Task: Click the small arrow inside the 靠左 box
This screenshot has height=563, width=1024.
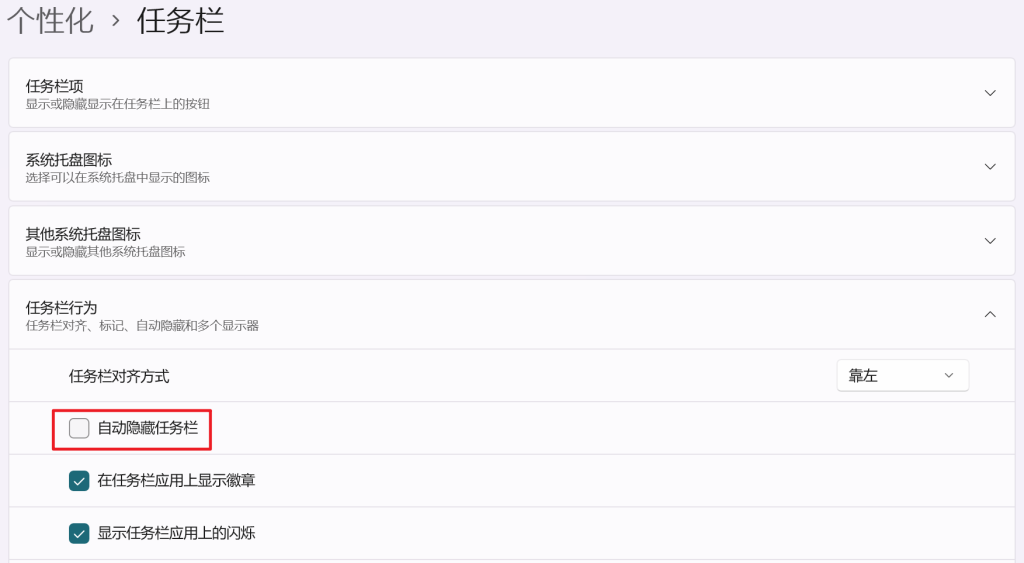Action: coord(949,375)
